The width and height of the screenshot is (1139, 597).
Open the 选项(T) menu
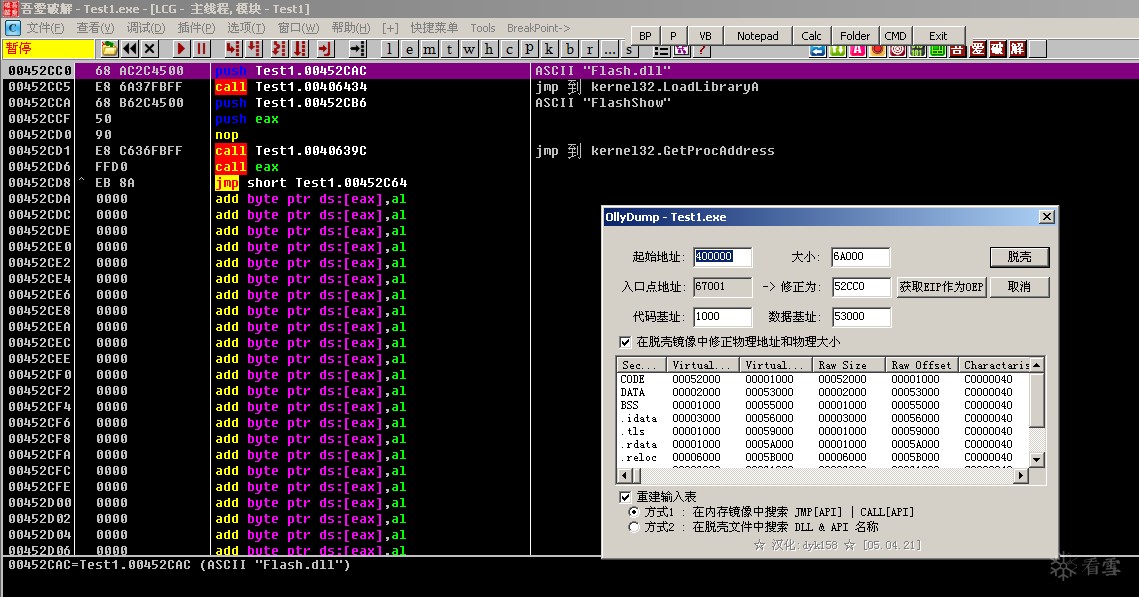(x=246, y=28)
